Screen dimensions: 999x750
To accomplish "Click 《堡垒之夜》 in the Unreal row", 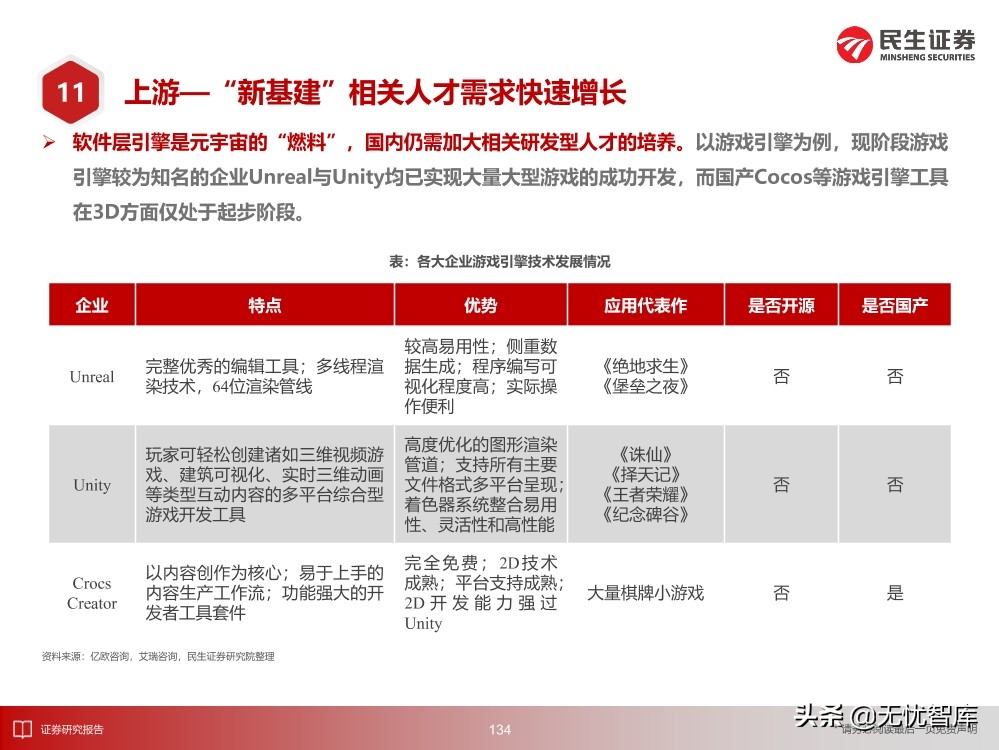I will click(x=645, y=386).
